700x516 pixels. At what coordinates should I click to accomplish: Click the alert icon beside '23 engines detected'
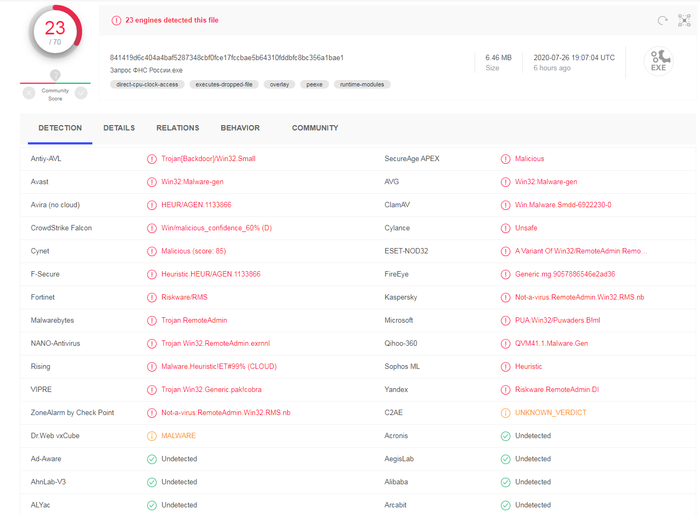pos(116,20)
